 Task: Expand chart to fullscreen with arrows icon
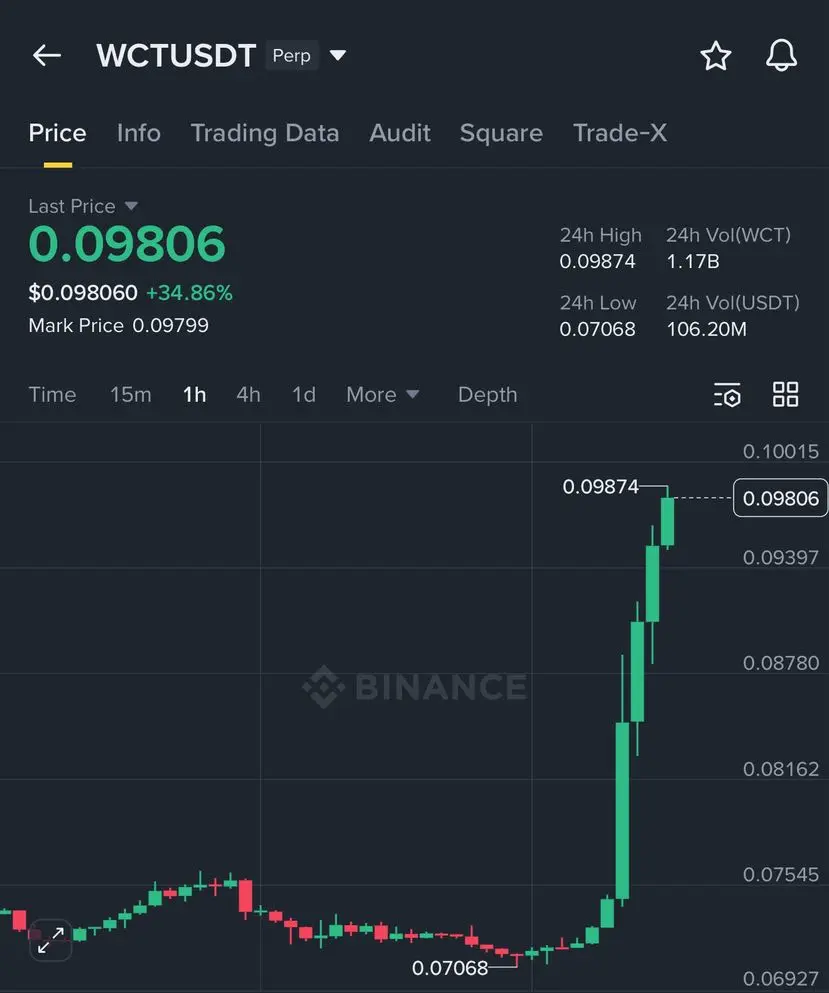click(x=51, y=940)
